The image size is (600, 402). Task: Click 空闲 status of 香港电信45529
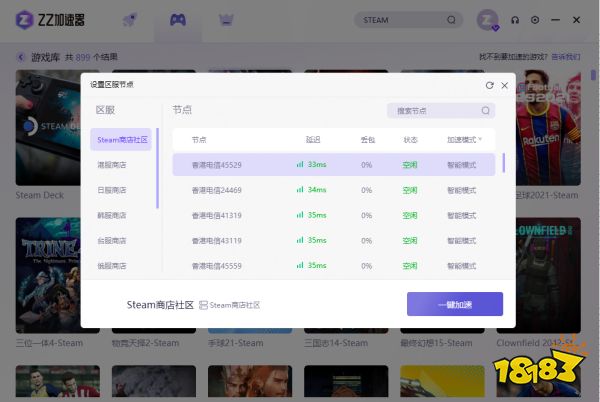410,165
